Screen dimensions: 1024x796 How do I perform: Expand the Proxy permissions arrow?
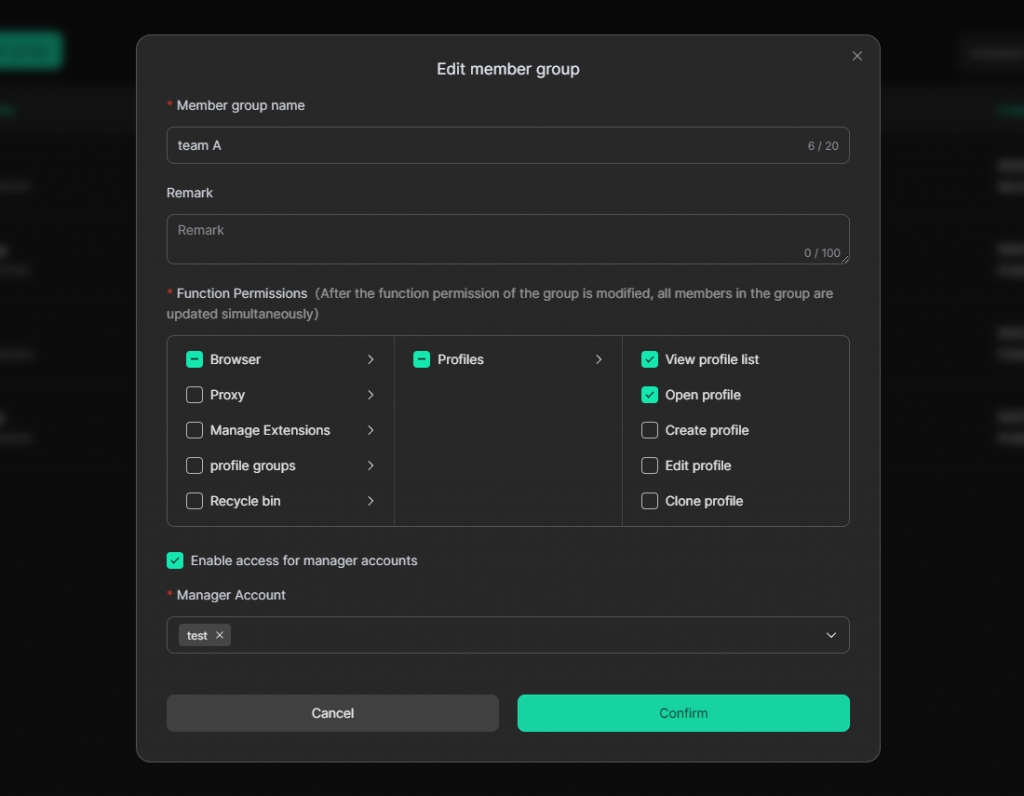tap(370, 395)
